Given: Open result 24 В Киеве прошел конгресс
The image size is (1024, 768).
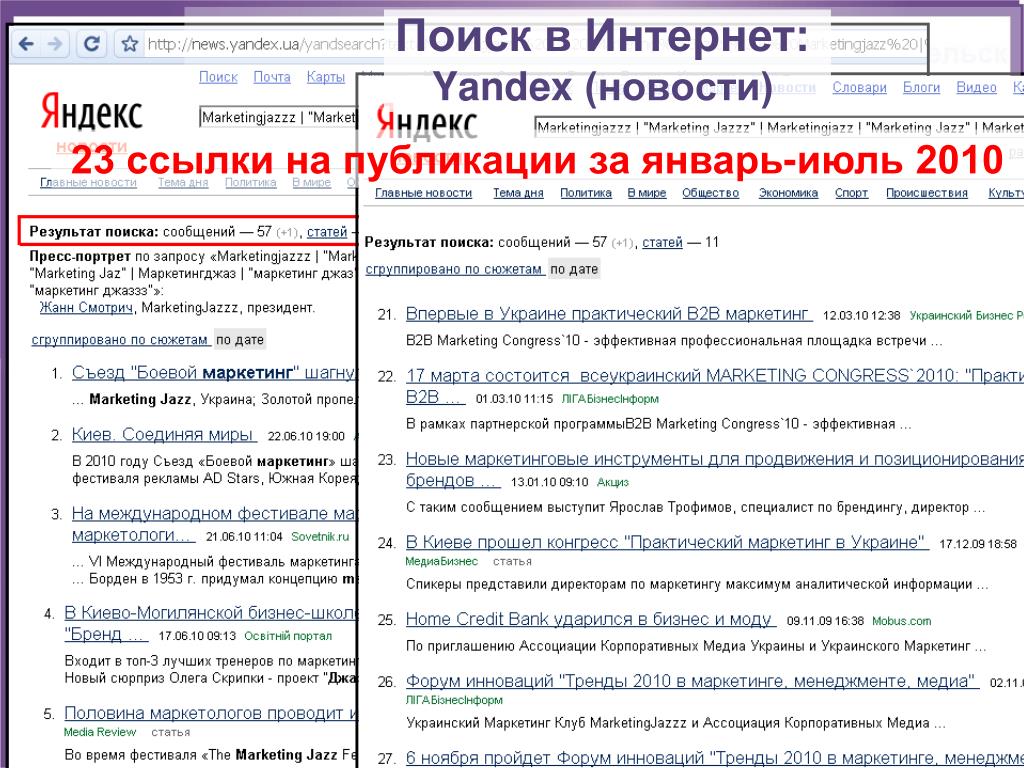Looking at the screenshot, I should pos(665,542).
